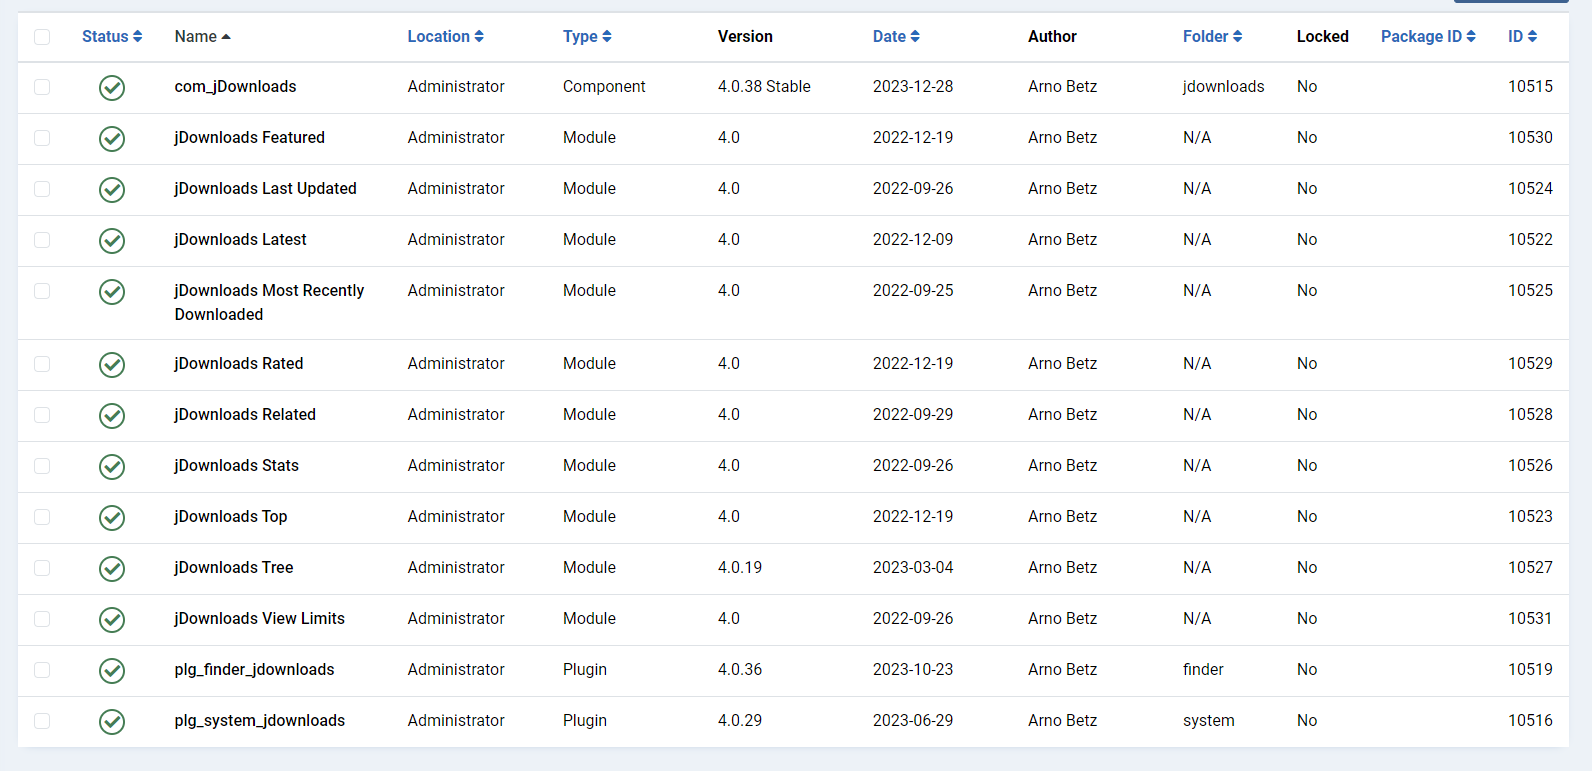1592x771 pixels.
Task: Check the select-all checkbox in header
Action: (42, 37)
